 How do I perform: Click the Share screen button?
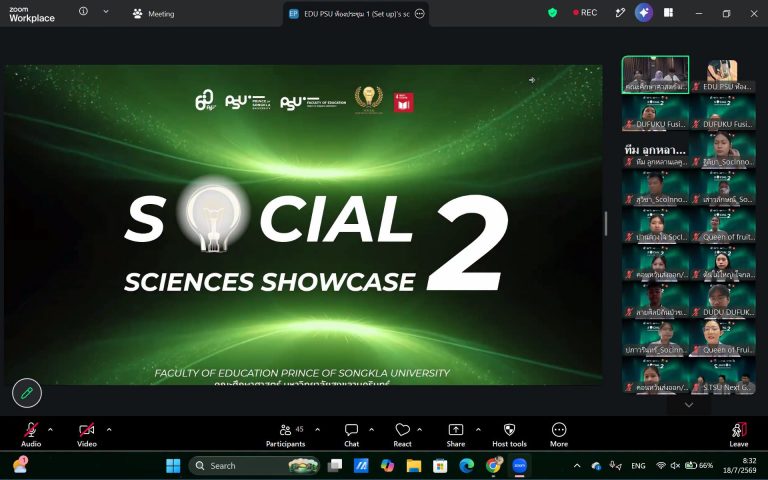pyautogui.click(x=456, y=434)
